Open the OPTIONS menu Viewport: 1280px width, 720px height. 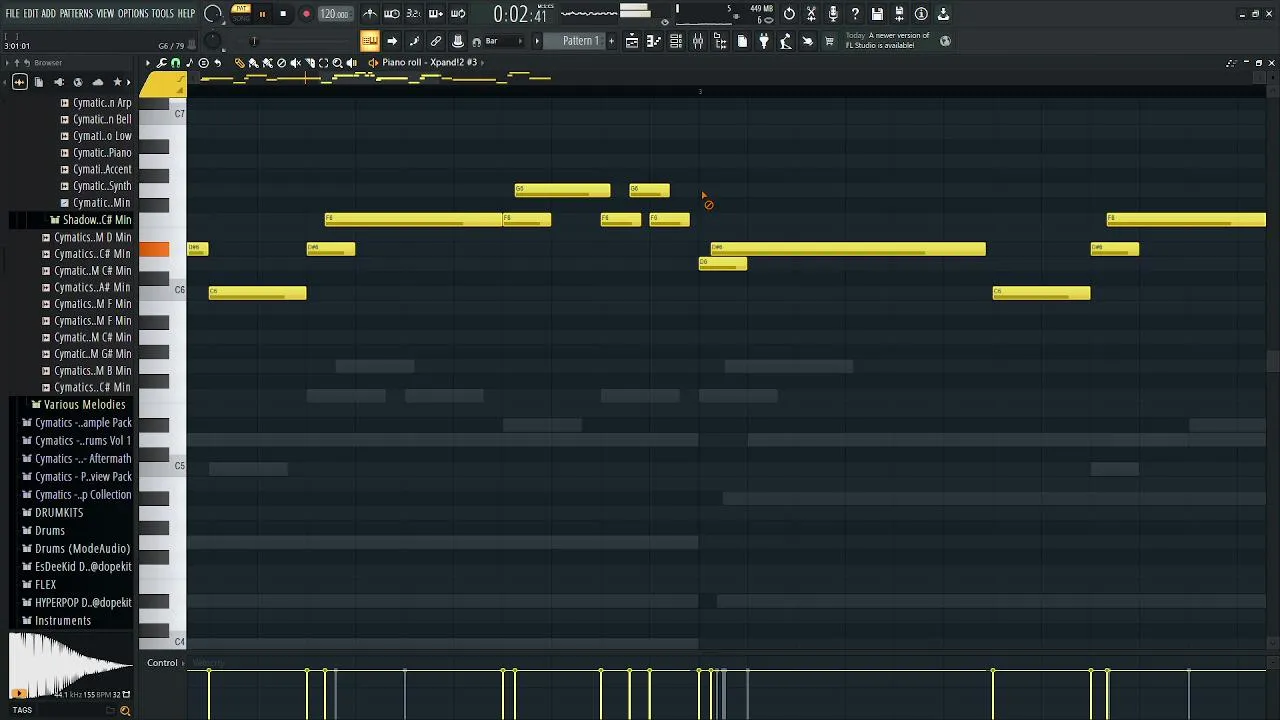pos(133,14)
